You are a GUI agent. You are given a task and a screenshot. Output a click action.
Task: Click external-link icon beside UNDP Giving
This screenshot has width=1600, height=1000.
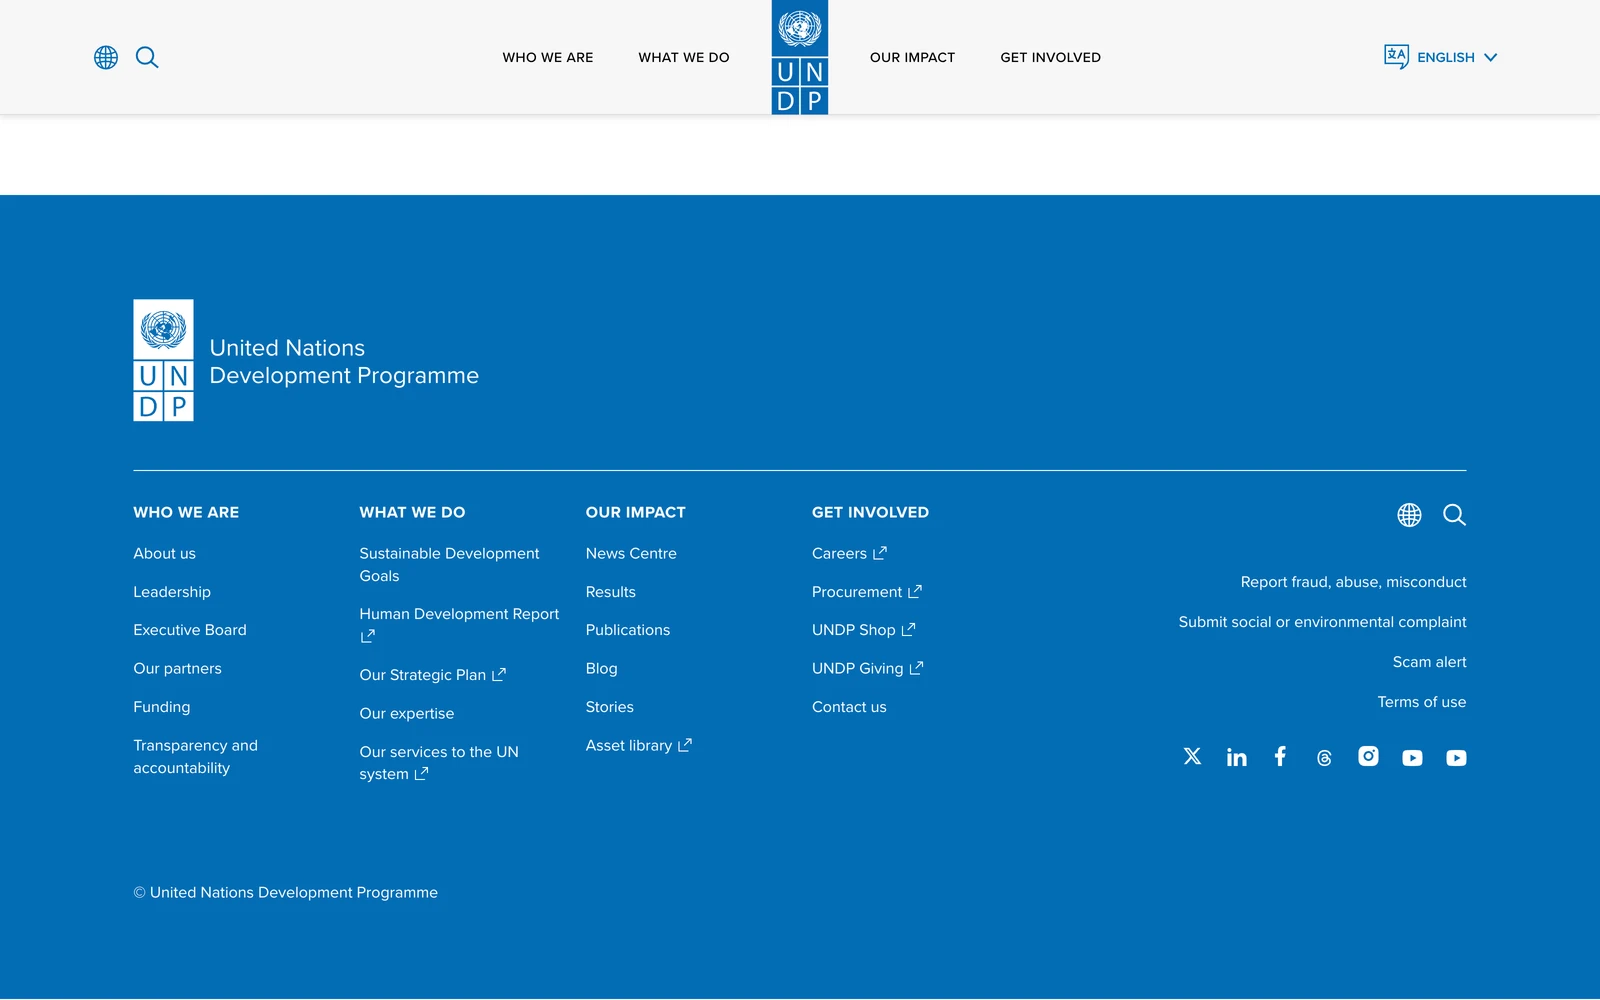916,668
